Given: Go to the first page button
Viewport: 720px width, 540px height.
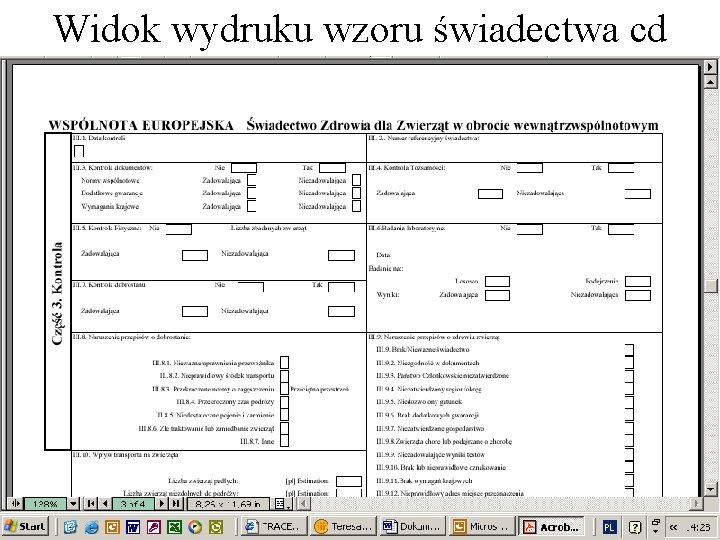Looking at the screenshot, I should point(91,504).
